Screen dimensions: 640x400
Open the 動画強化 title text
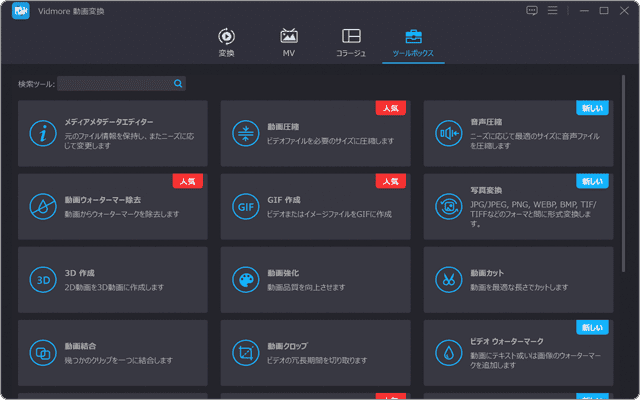tap(283, 273)
